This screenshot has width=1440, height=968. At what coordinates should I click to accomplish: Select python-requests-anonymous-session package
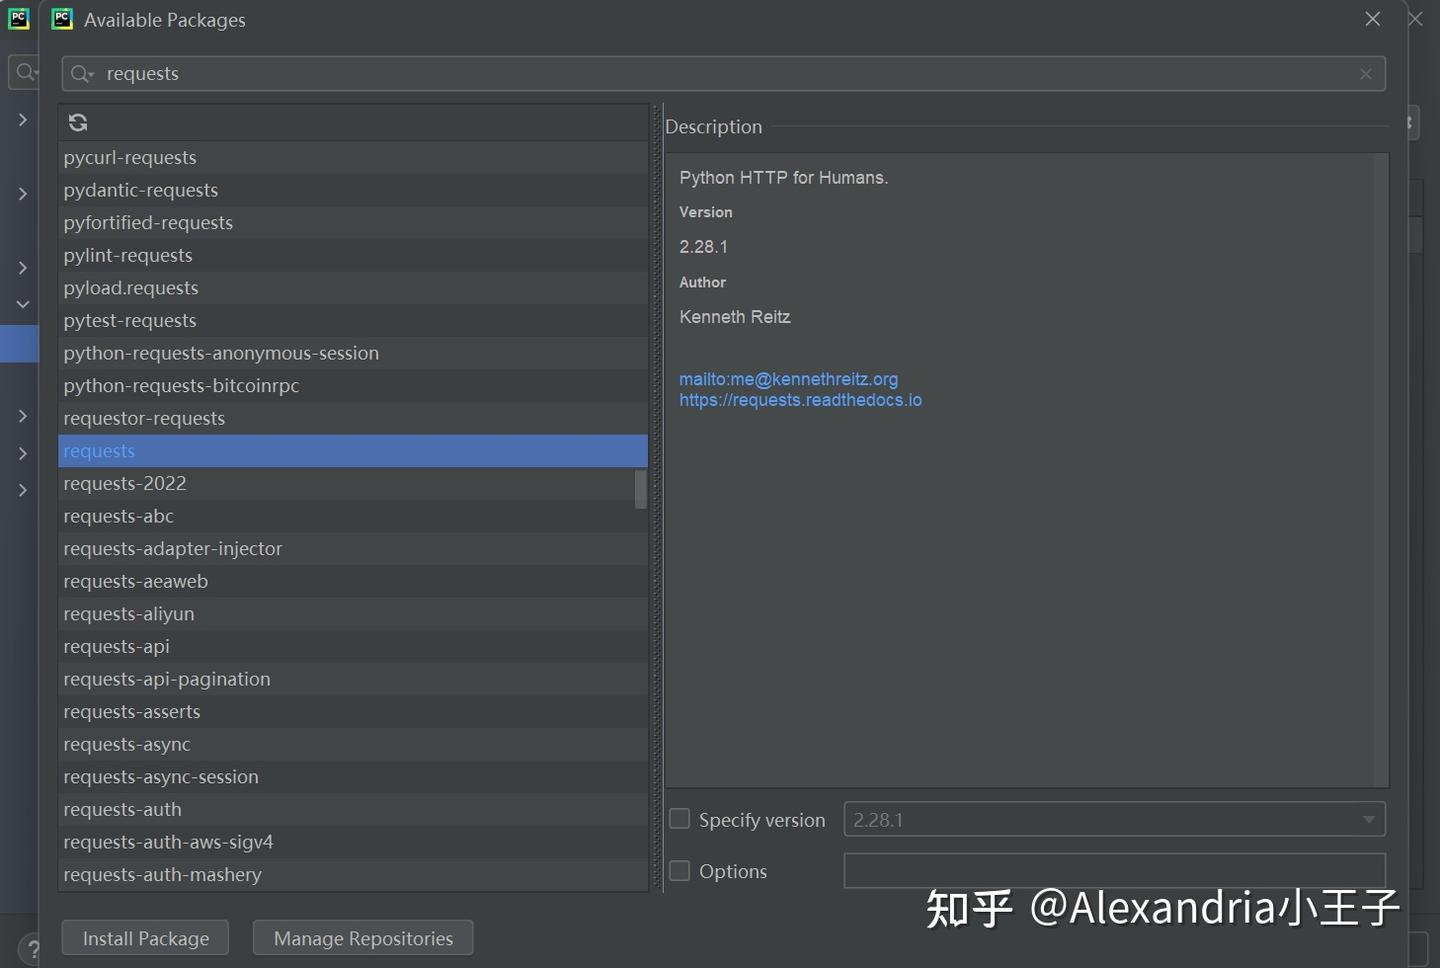point(353,353)
